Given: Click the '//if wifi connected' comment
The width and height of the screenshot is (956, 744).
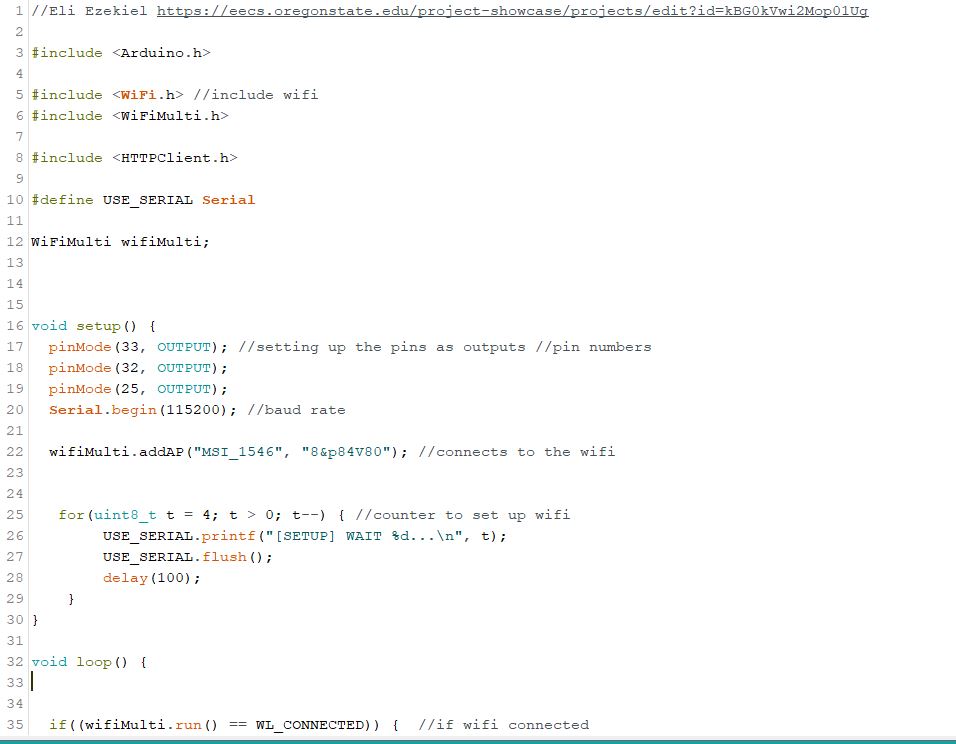Looking at the screenshot, I should tap(504, 725).
